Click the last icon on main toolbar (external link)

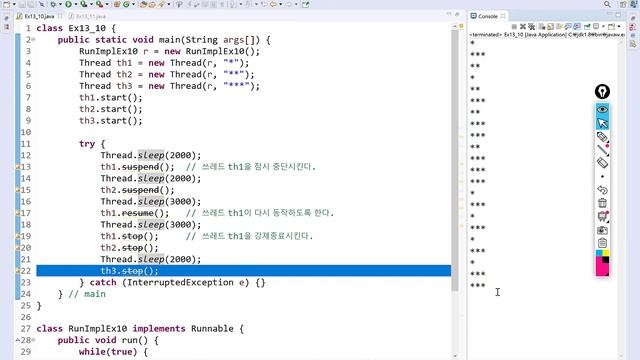pyautogui.click(x=305, y=4)
